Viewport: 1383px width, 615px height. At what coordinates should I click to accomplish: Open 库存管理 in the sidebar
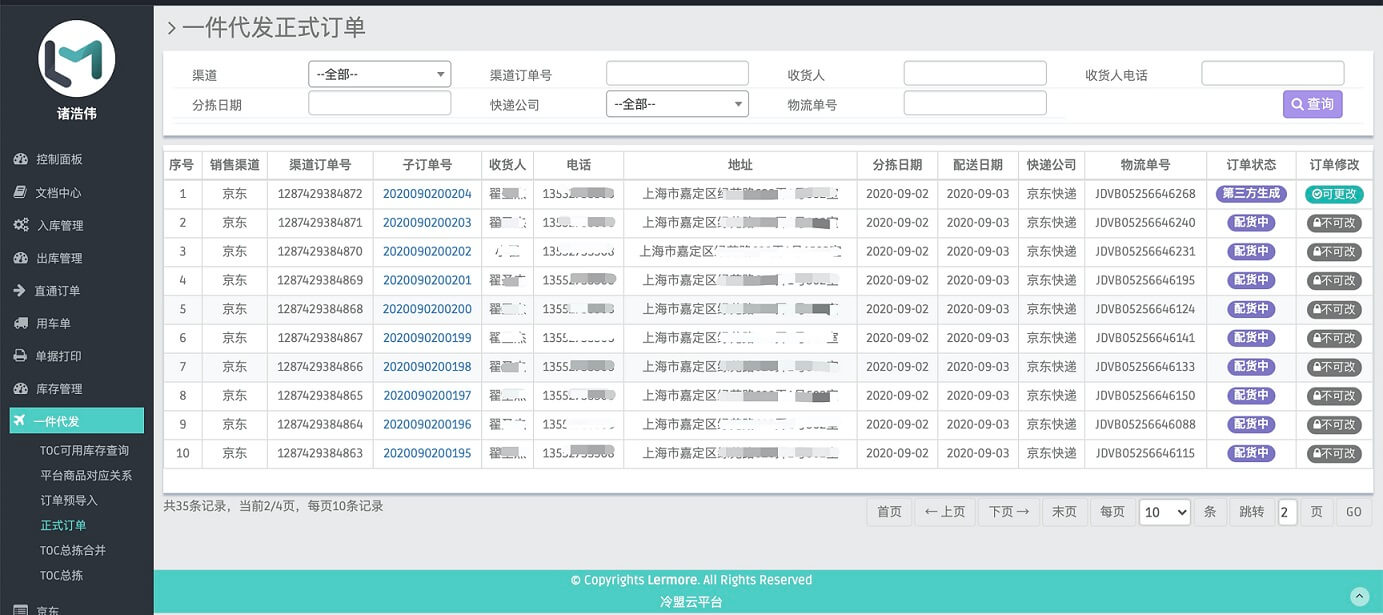[59, 388]
